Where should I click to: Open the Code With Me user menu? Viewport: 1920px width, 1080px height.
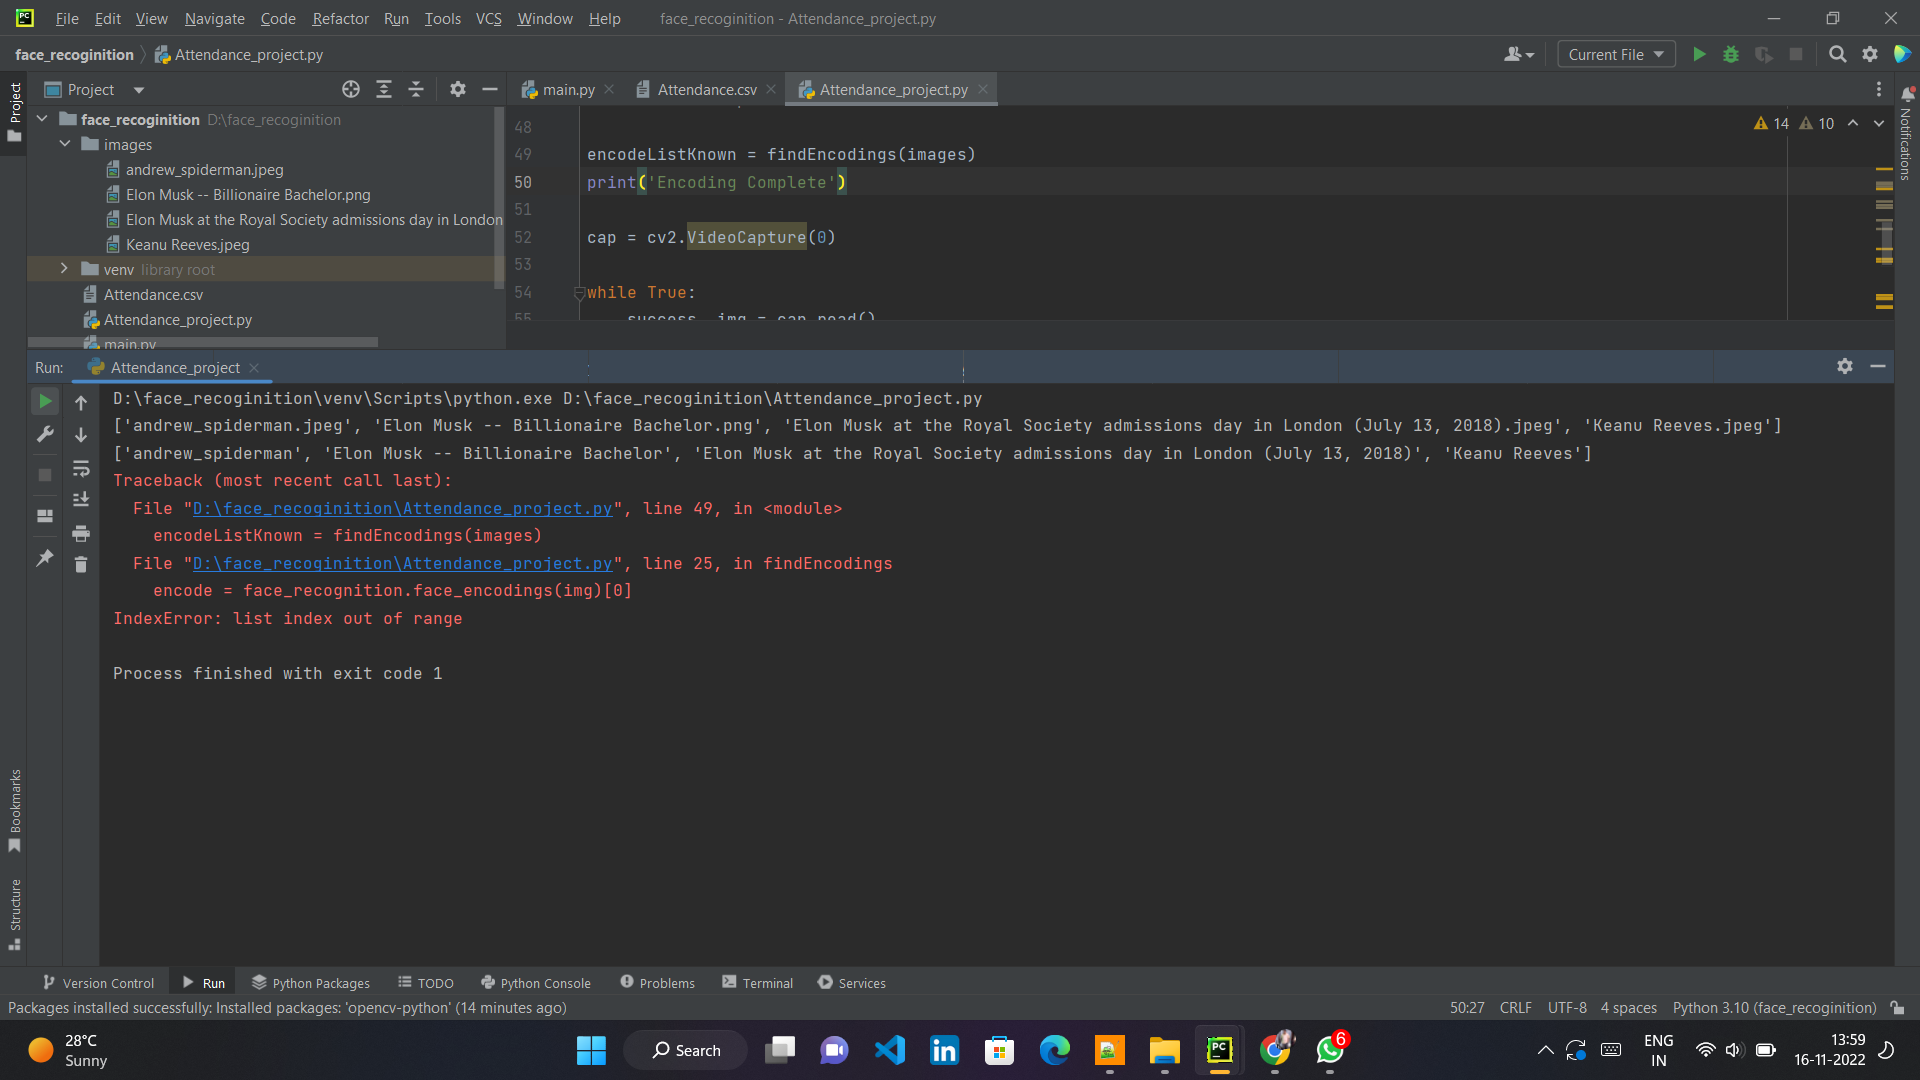(x=1518, y=54)
